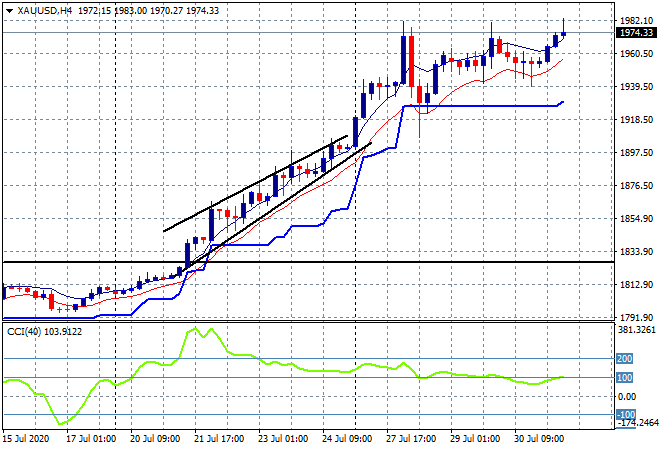
Task: Click the latest blue candle at chart's right edge
Action: pos(564,34)
